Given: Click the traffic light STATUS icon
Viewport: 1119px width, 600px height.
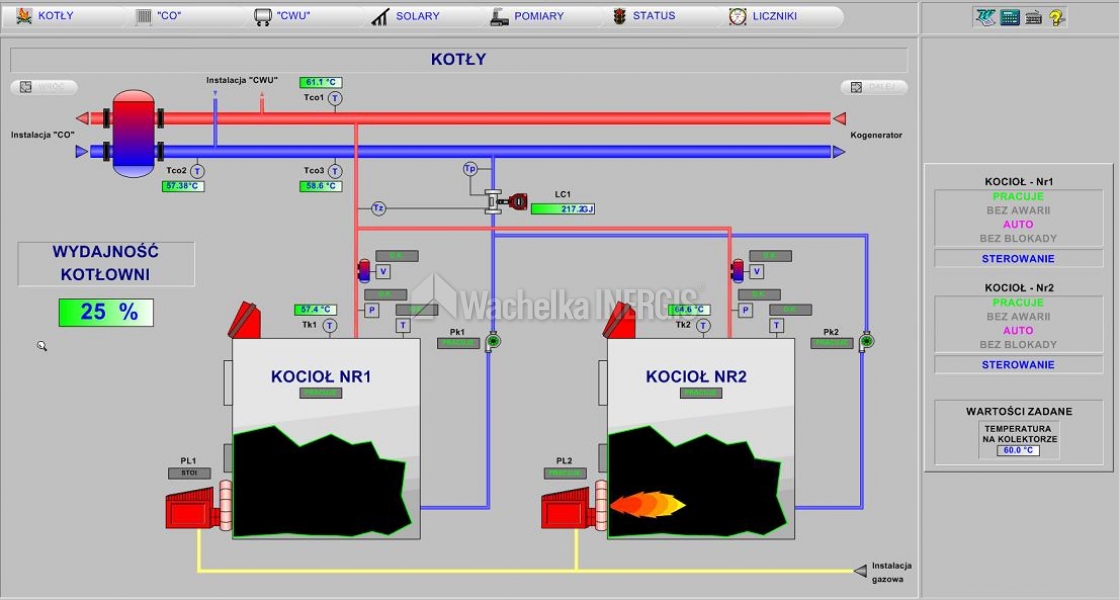Looking at the screenshot, I should point(619,16).
